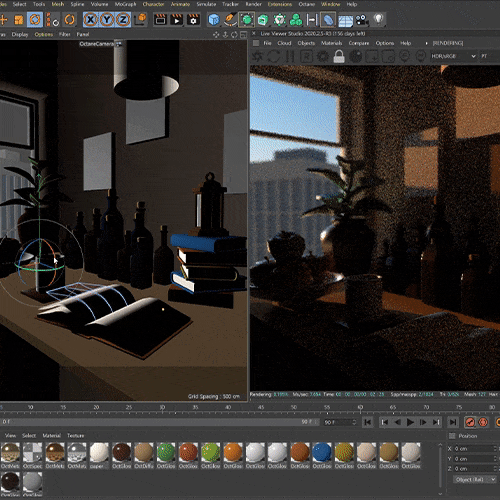The image size is (500, 500).
Task: Toggle the X axis lock icon
Action: pyautogui.click(x=90, y=20)
